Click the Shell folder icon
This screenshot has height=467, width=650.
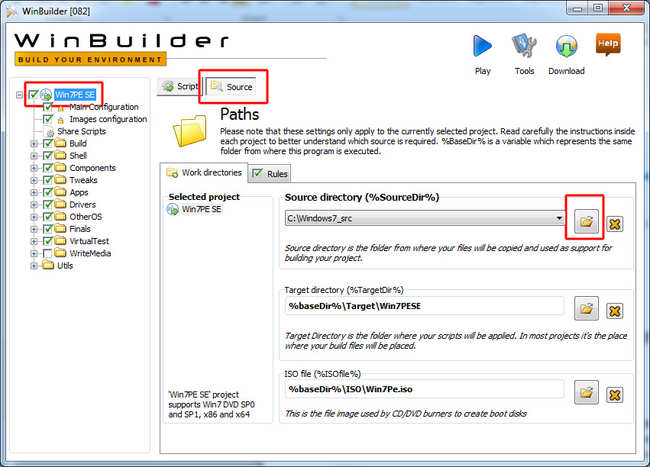(x=61, y=155)
